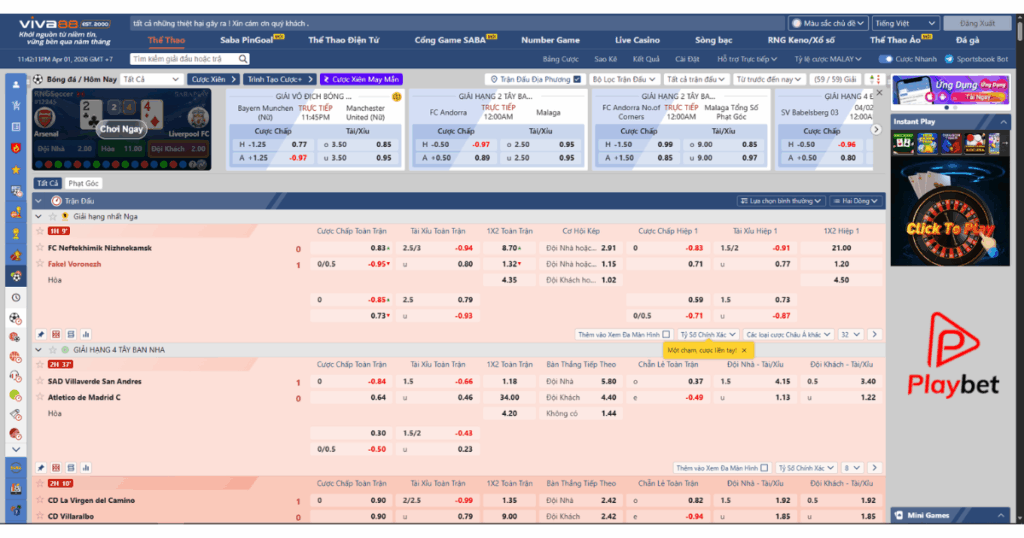Open the user account sidebar icon

point(15,85)
